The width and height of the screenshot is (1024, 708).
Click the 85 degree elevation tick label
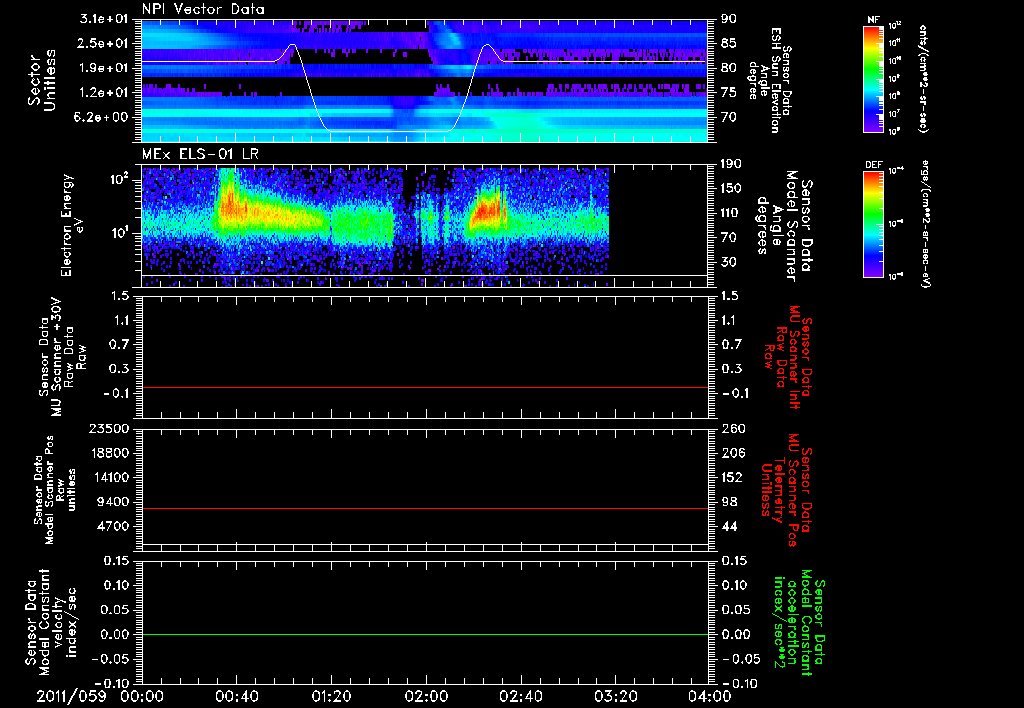point(729,43)
